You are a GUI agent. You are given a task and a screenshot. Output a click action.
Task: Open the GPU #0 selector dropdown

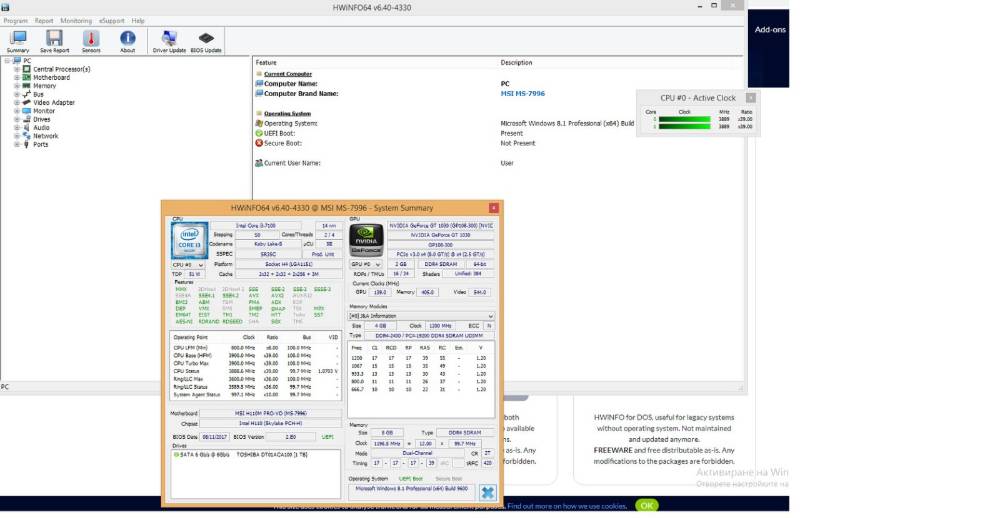pos(366,264)
